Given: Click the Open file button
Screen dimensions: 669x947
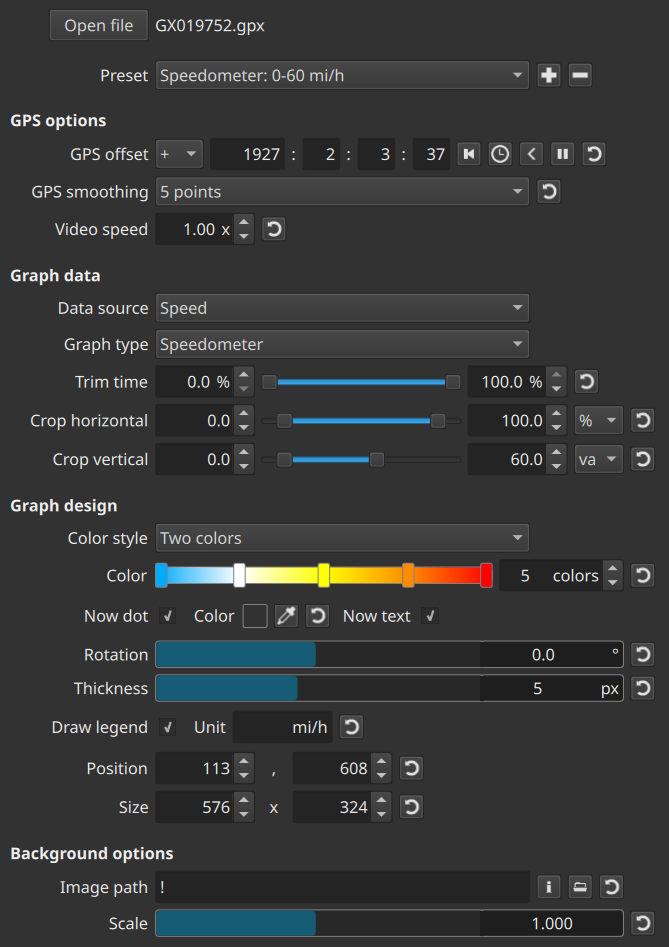Looking at the screenshot, I should point(98,26).
